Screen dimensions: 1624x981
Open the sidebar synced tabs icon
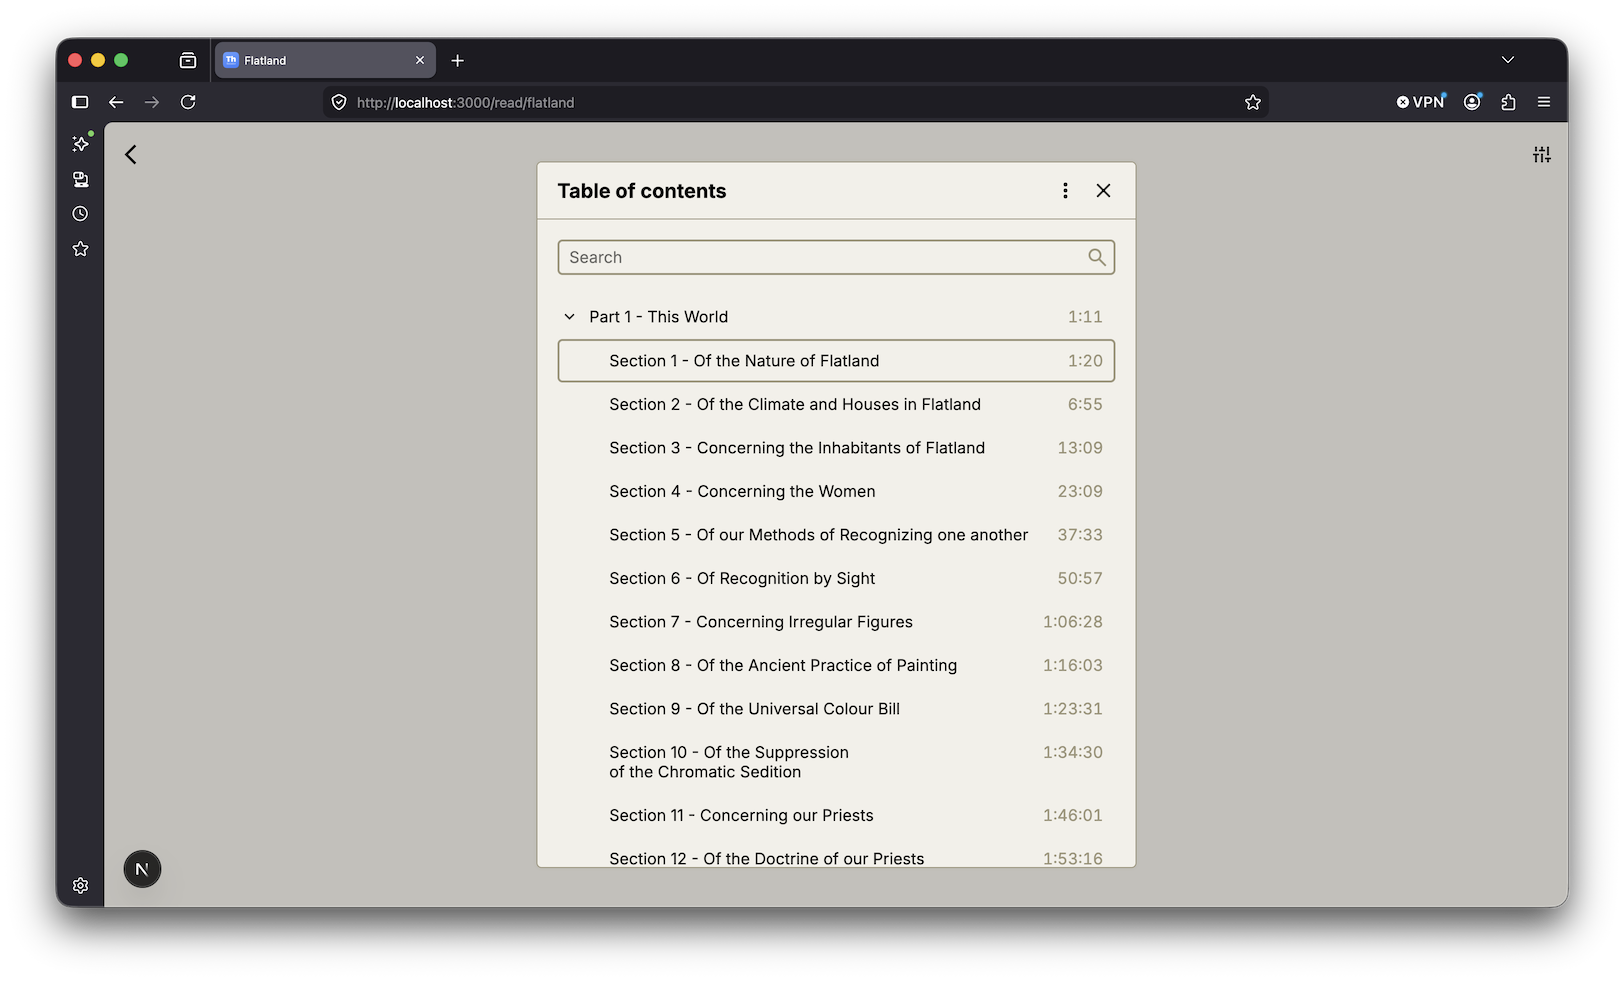pyautogui.click(x=81, y=179)
